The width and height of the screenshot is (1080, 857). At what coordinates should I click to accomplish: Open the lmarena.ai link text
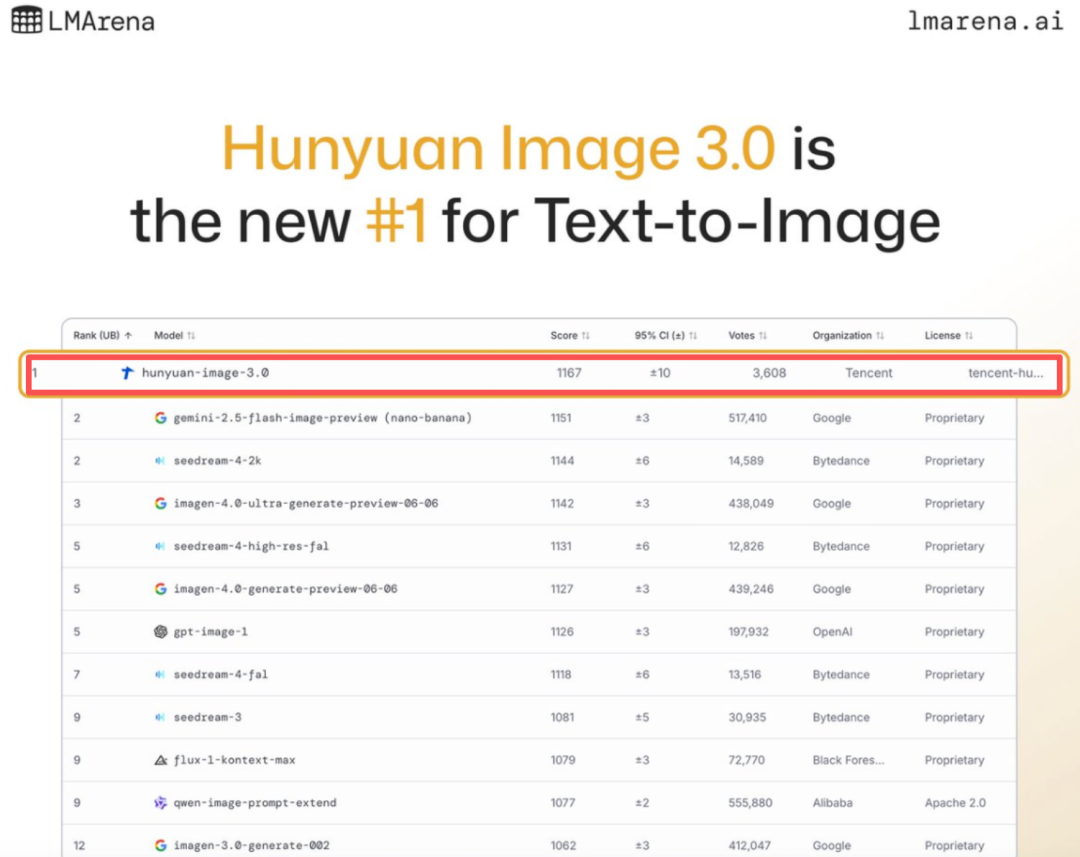[x=985, y=21]
